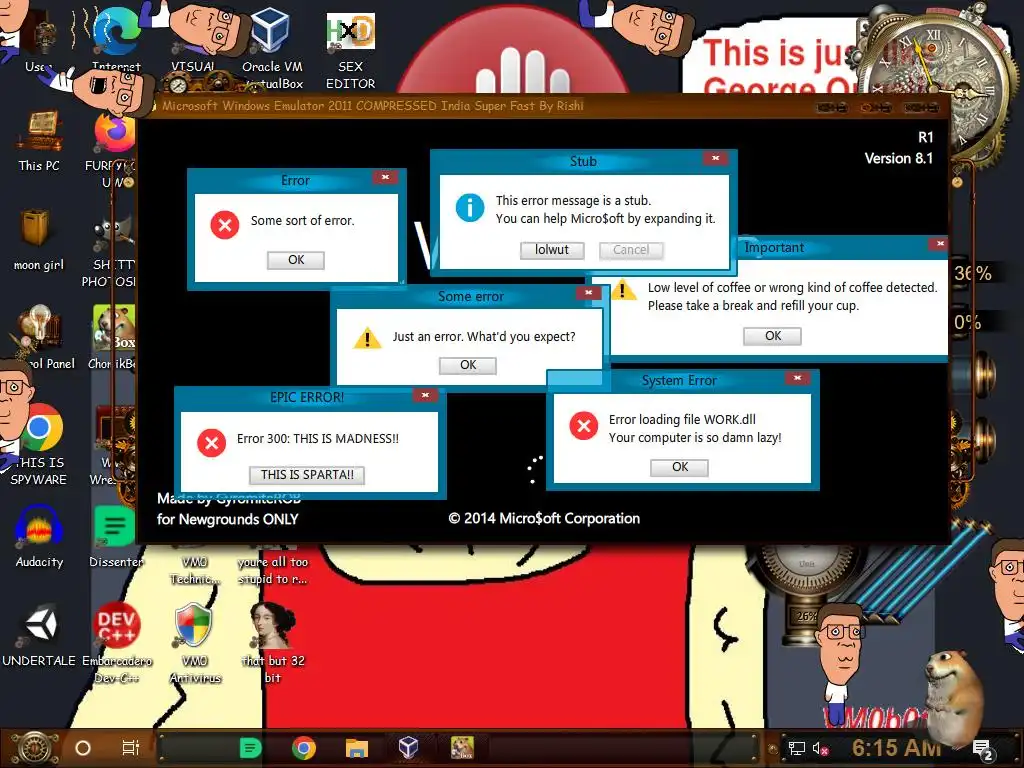The height and width of the screenshot is (768, 1024).
Task: Open the notification center icon
Action: click(982, 750)
